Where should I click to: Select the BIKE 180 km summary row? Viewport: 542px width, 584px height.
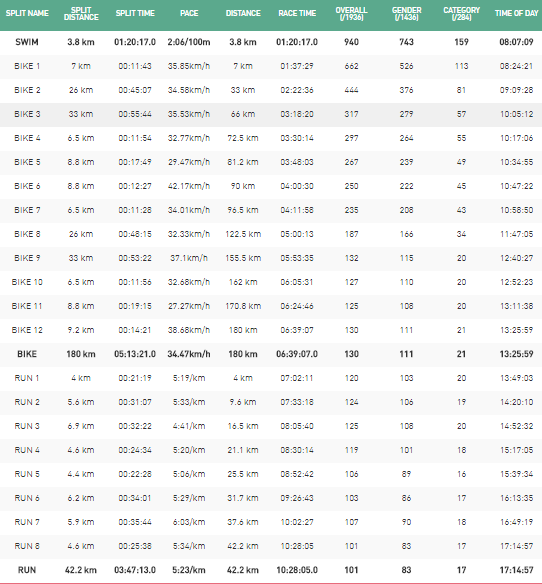click(x=271, y=354)
